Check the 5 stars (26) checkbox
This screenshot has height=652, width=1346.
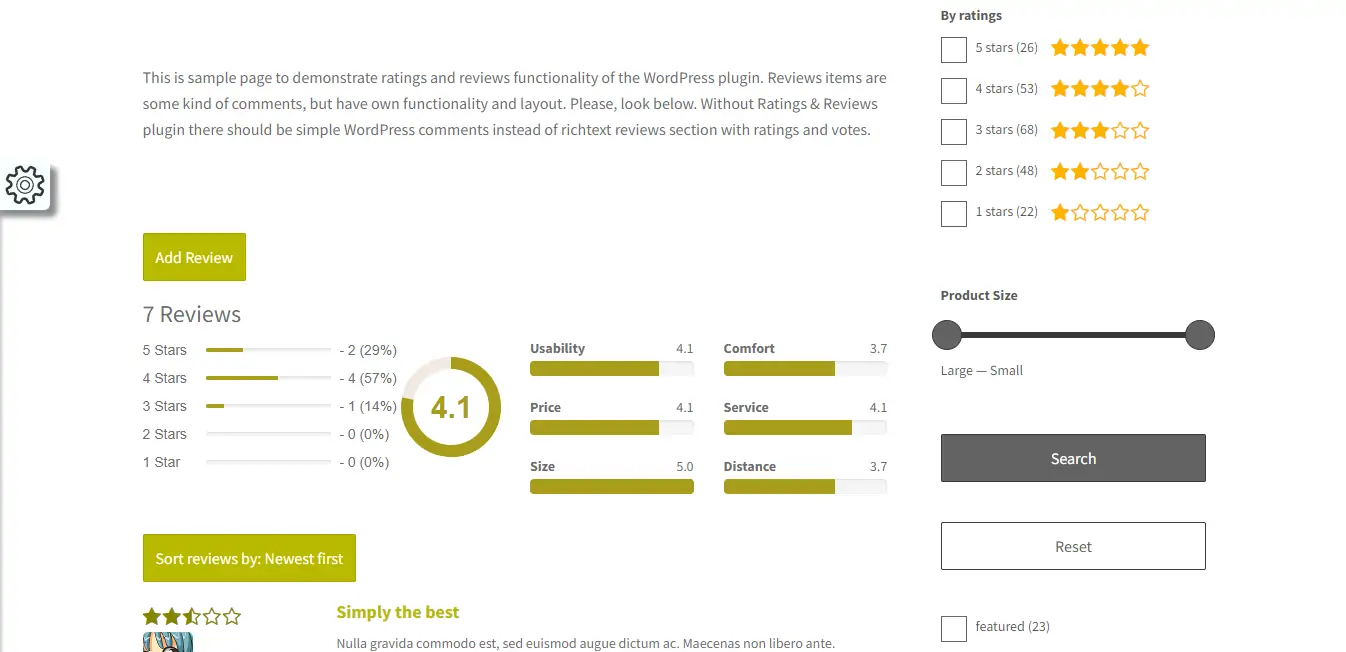click(953, 49)
